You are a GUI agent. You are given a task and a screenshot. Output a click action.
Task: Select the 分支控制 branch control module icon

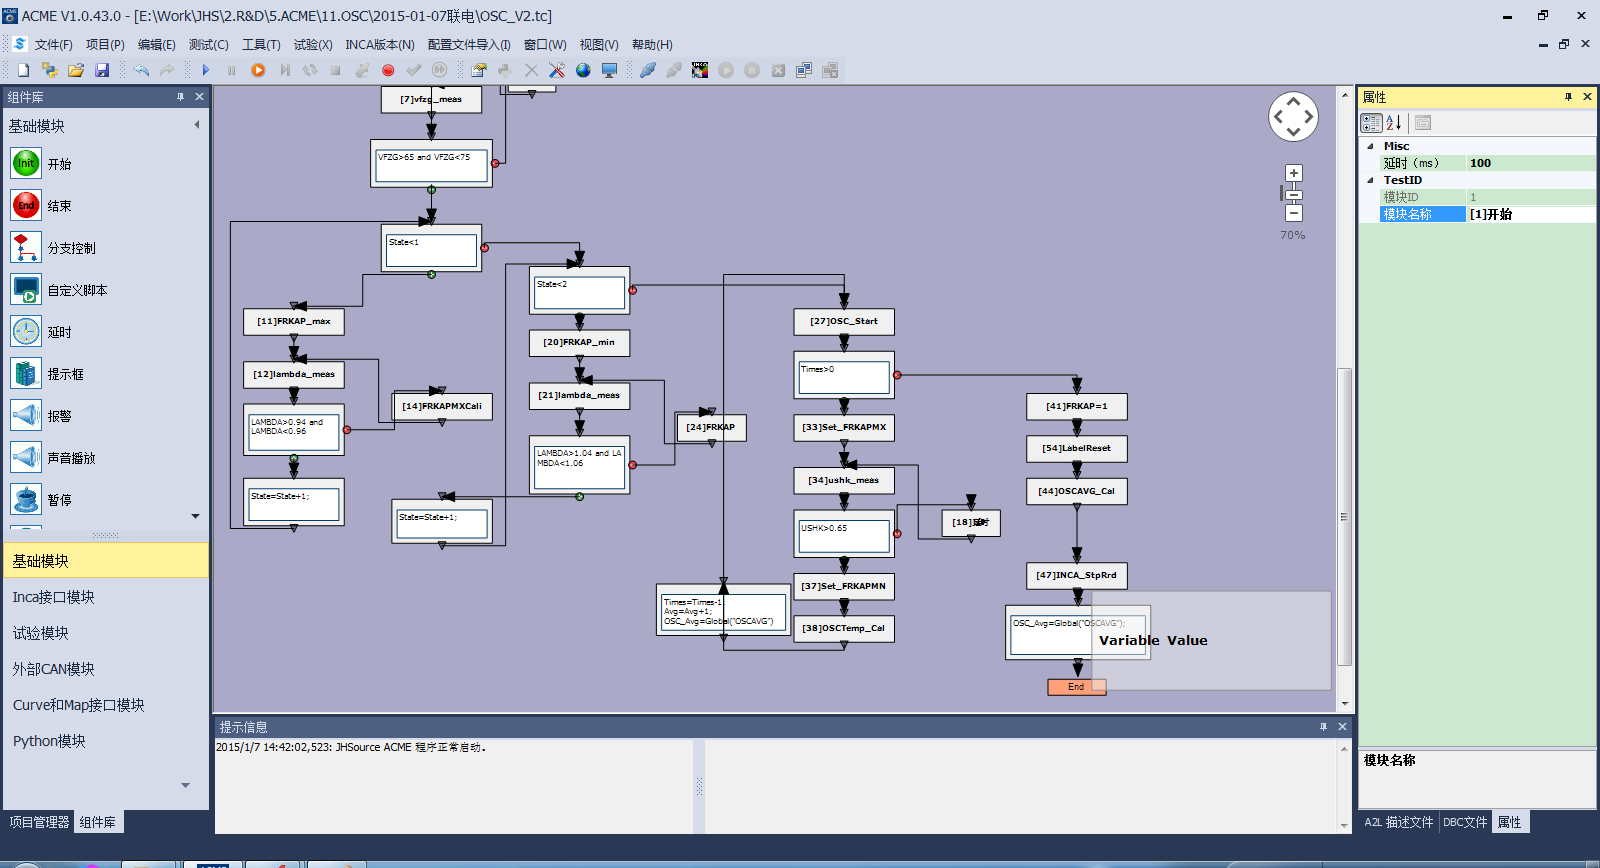click(x=26, y=247)
